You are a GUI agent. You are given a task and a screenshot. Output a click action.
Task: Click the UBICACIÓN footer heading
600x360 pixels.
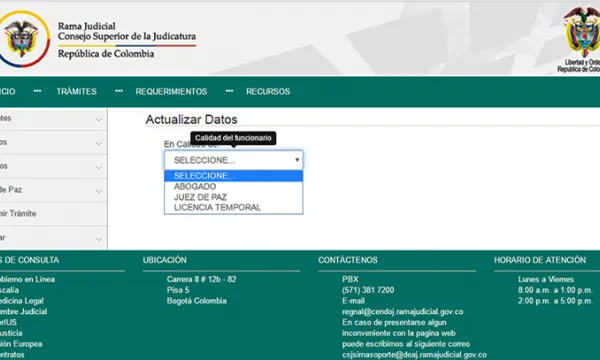[165, 260]
